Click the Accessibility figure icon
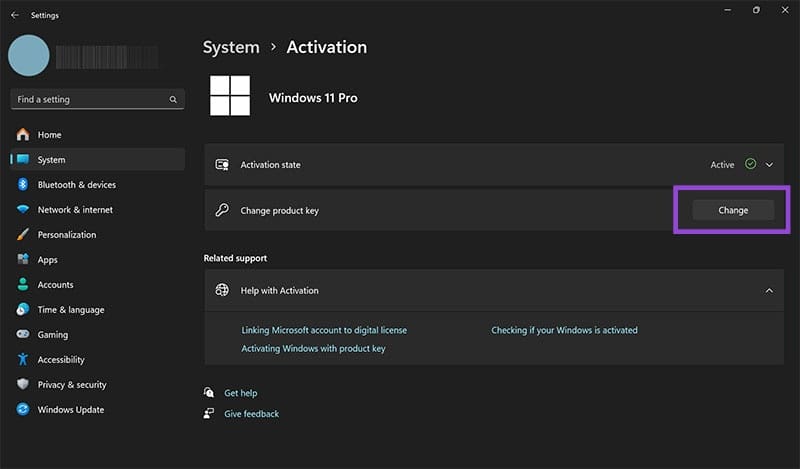 pyautogui.click(x=23, y=359)
